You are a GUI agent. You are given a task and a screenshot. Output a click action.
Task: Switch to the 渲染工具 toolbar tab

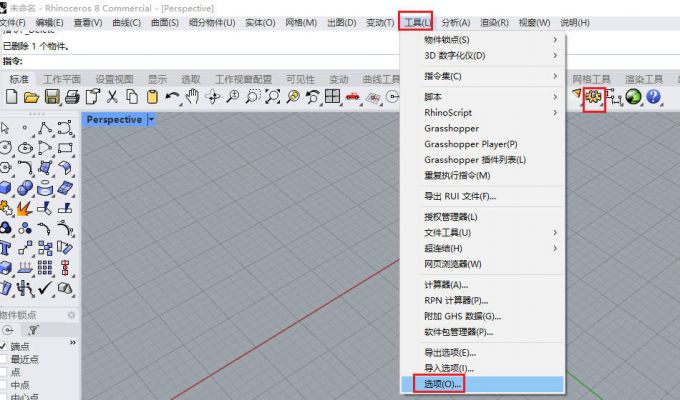click(x=644, y=79)
